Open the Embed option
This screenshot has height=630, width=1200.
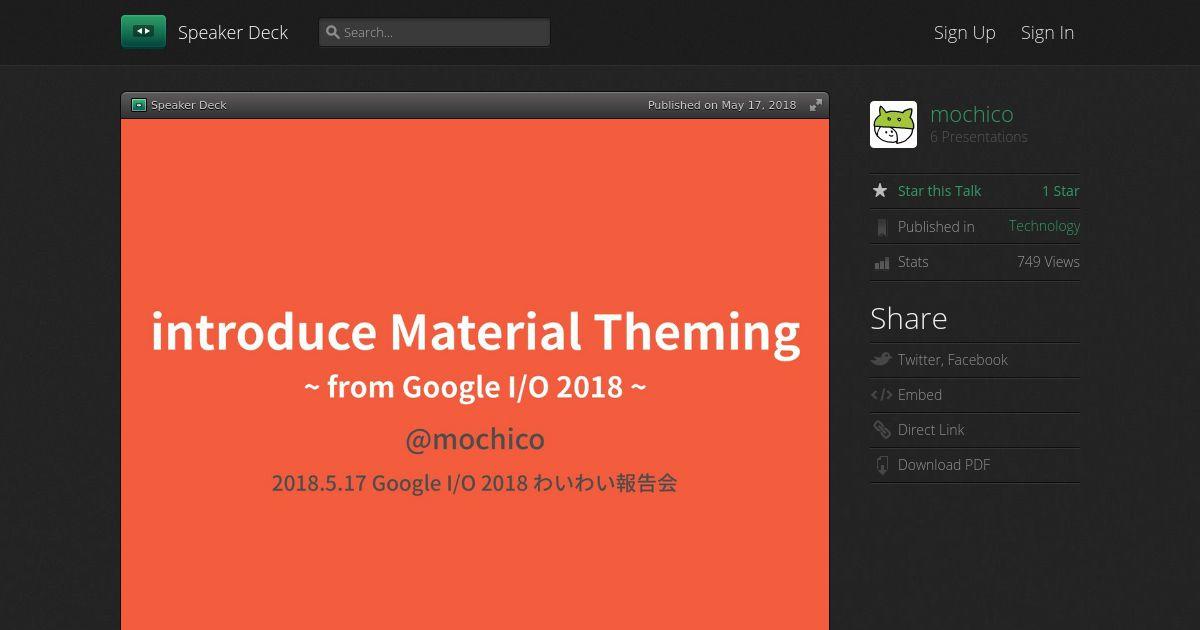pyautogui.click(x=920, y=395)
